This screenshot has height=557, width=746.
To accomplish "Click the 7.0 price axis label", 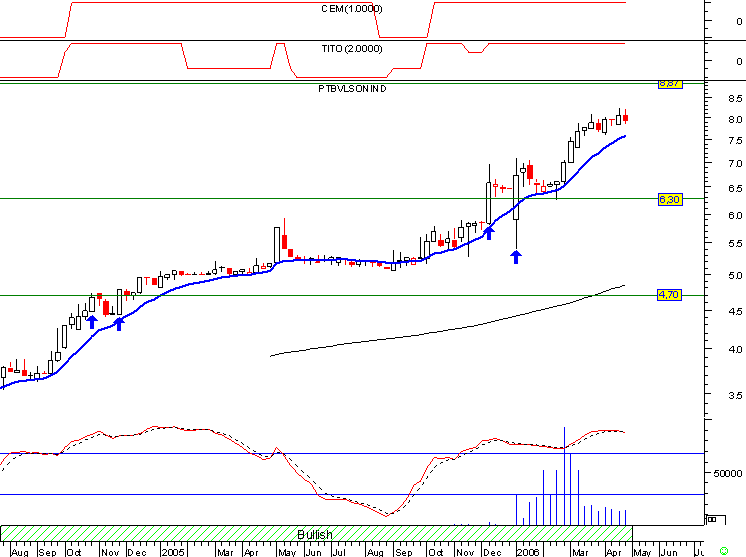I will [735, 164].
